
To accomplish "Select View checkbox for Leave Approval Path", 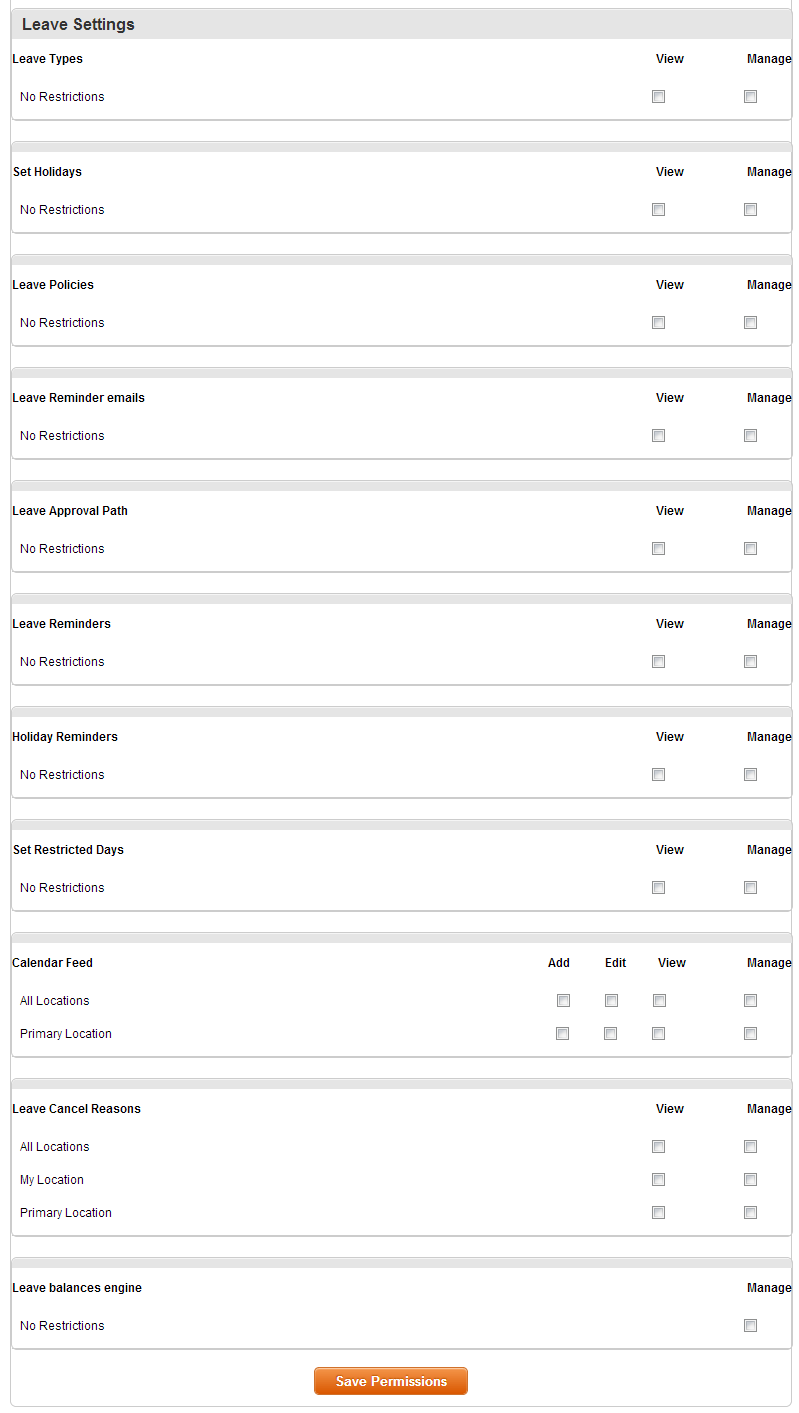I will [658, 549].
